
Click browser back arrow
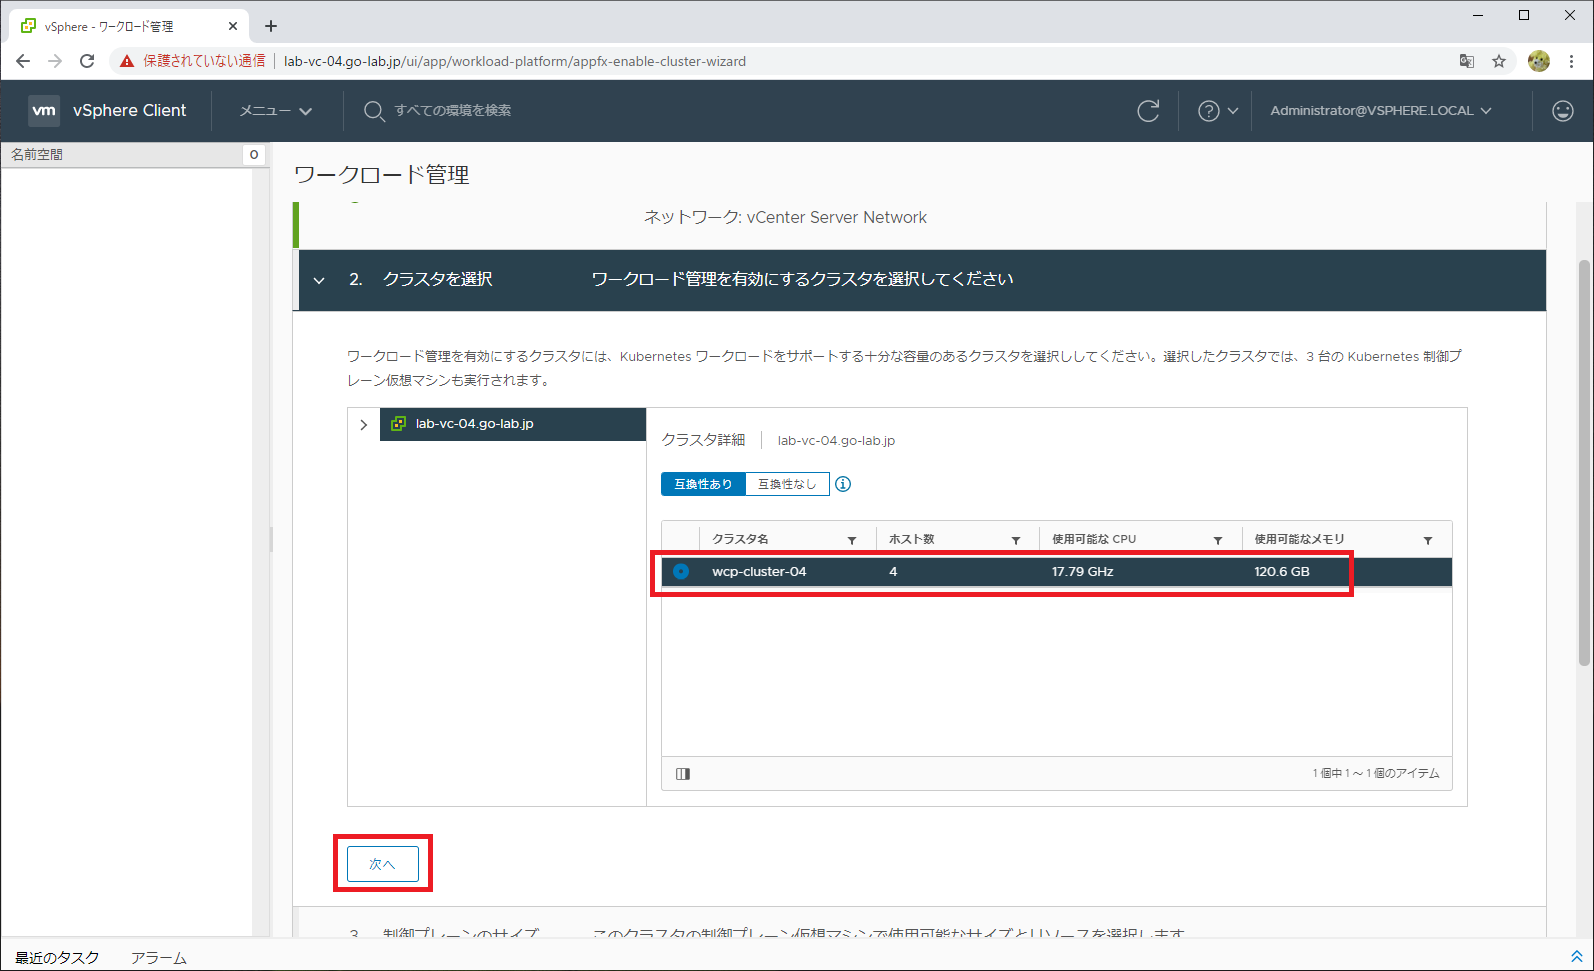click(x=23, y=61)
